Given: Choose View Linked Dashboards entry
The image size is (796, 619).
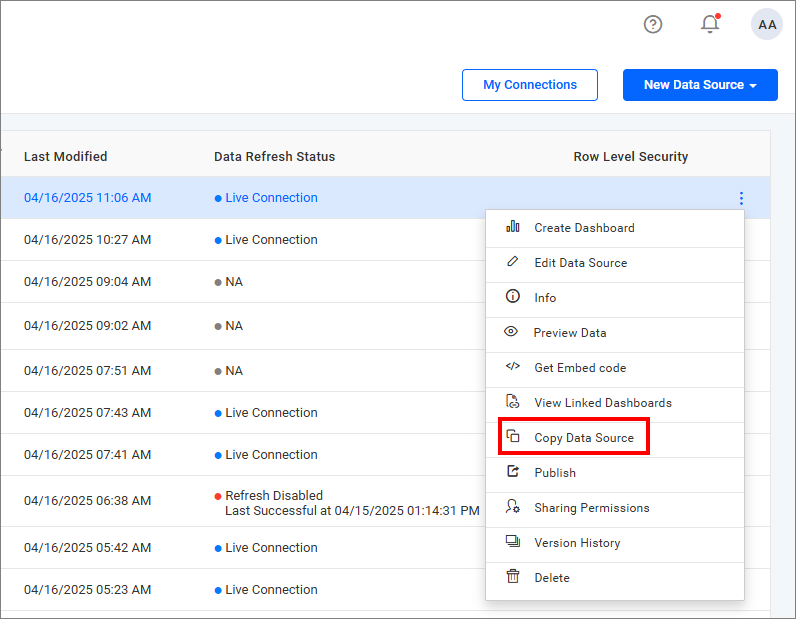Looking at the screenshot, I should 615,403.
